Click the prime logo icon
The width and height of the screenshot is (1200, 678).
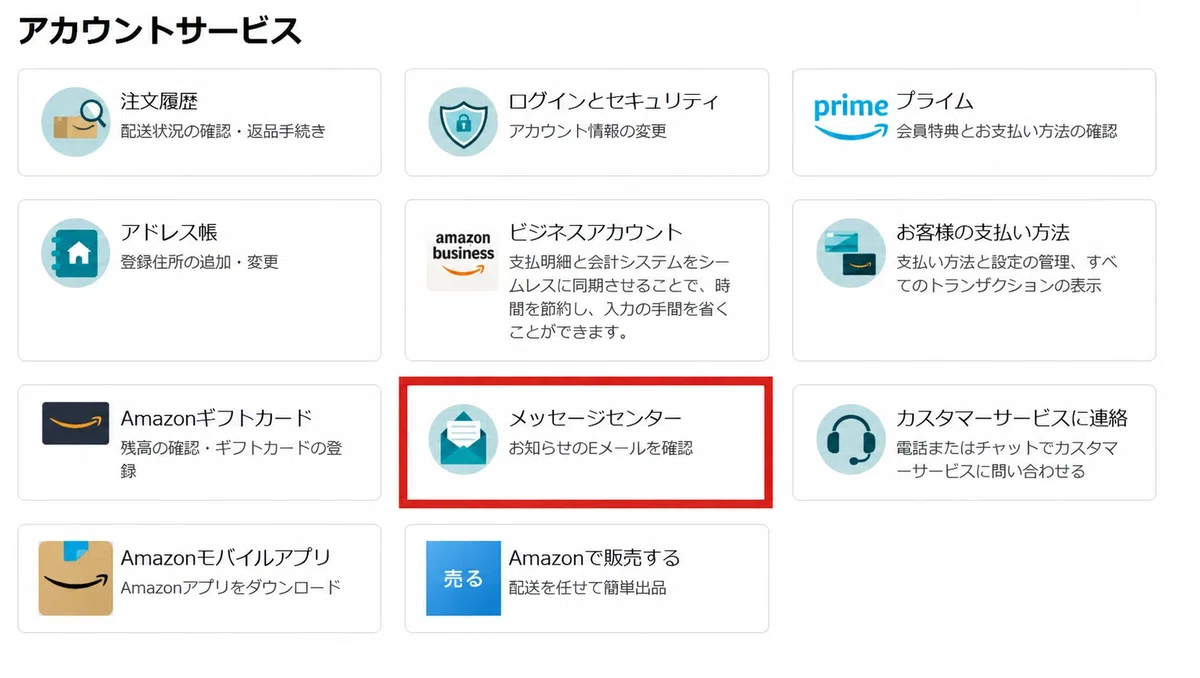[x=850, y=118]
